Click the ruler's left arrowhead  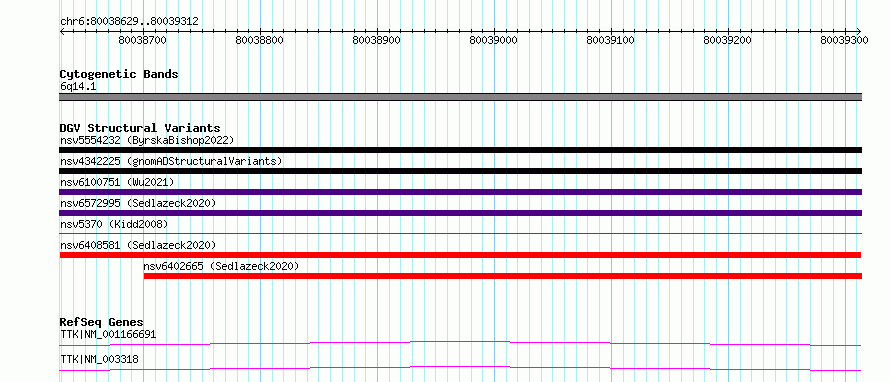click(x=62, y=31)
